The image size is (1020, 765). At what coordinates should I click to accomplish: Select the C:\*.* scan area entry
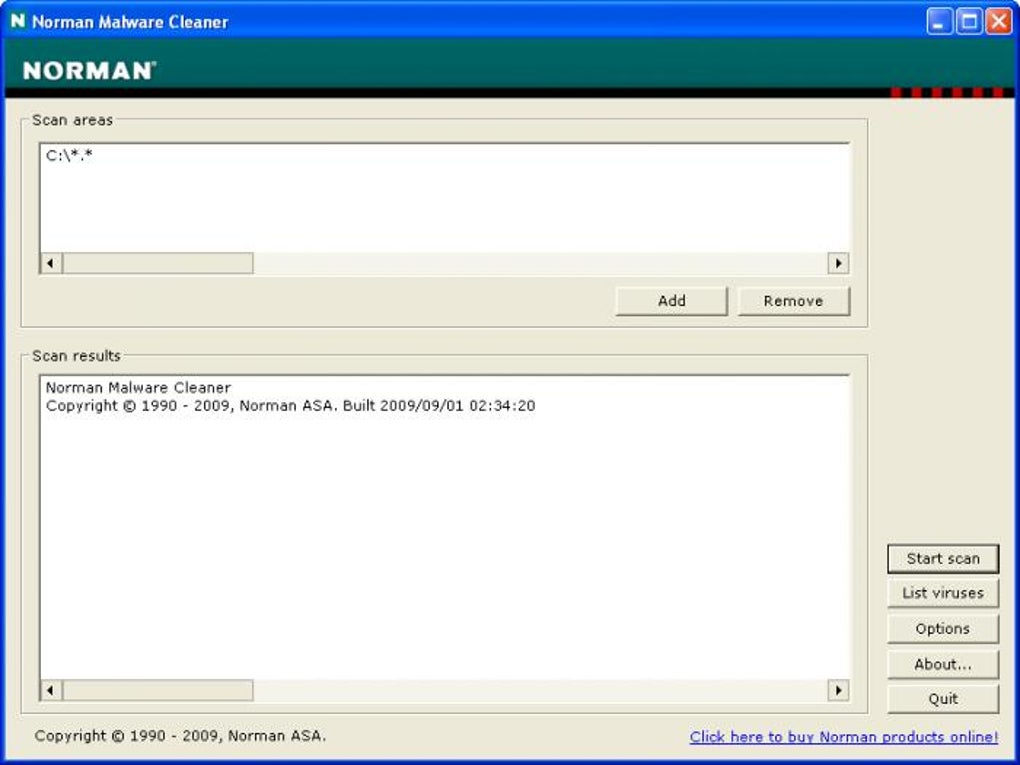(70, 155)
